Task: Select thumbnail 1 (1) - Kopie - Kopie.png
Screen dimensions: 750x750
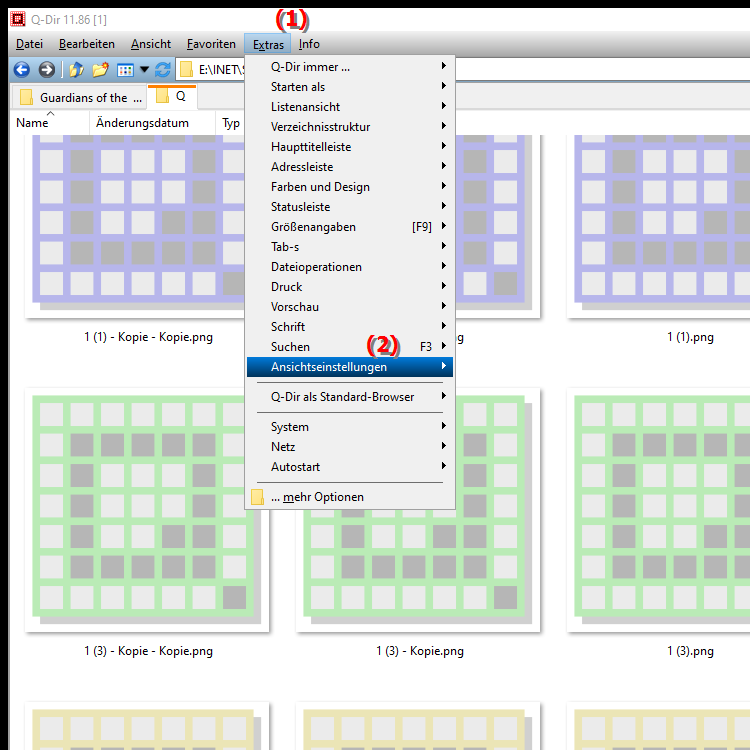Action: point(135,226)
